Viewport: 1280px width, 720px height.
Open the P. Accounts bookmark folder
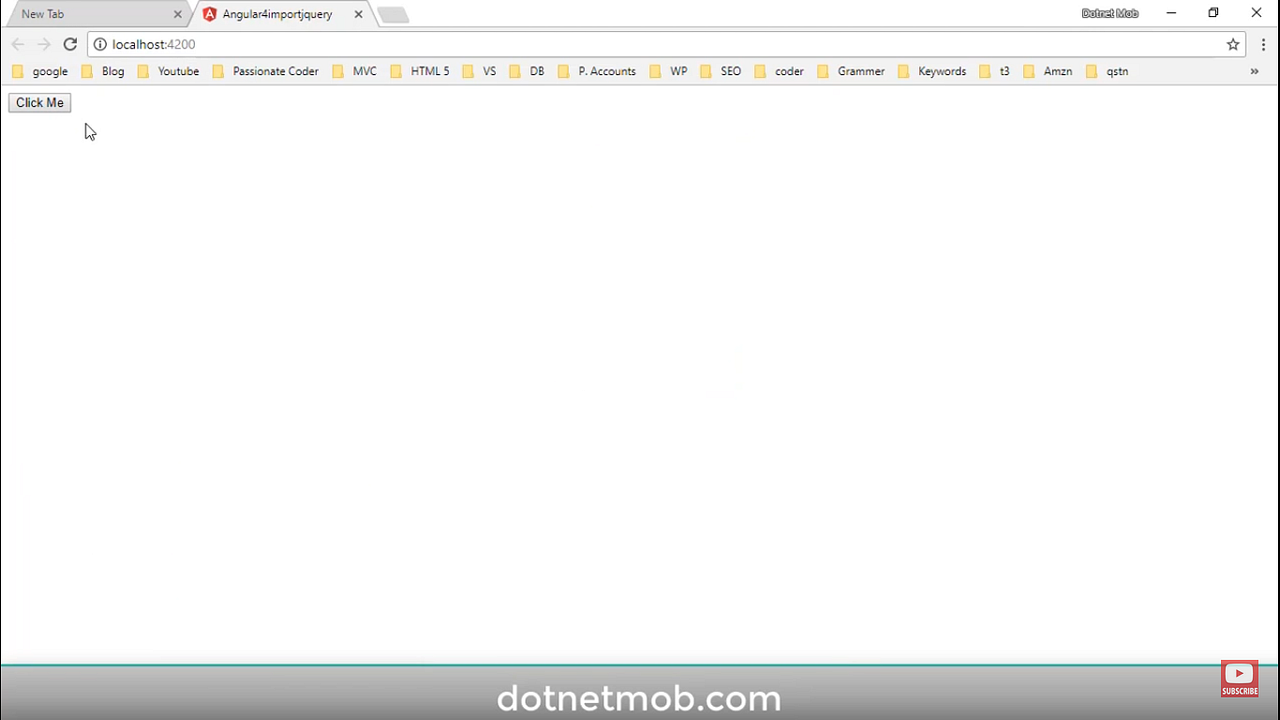(x=606, y=71)
